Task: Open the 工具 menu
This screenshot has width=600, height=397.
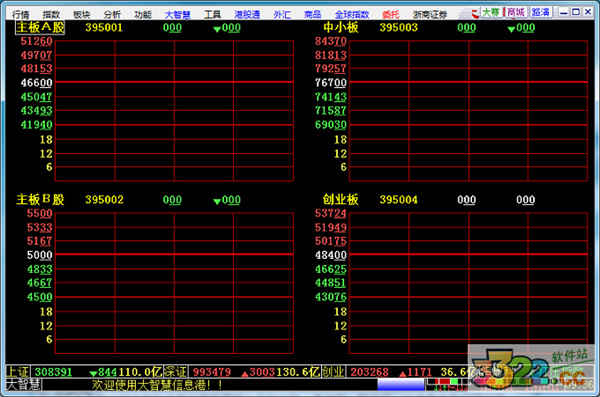Action: tap(212, 15)
